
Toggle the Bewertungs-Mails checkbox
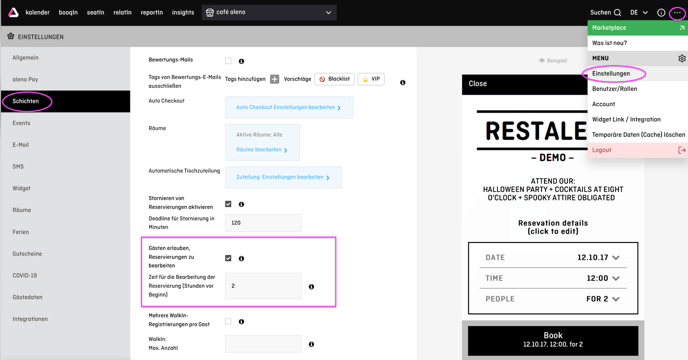(228, 61)
